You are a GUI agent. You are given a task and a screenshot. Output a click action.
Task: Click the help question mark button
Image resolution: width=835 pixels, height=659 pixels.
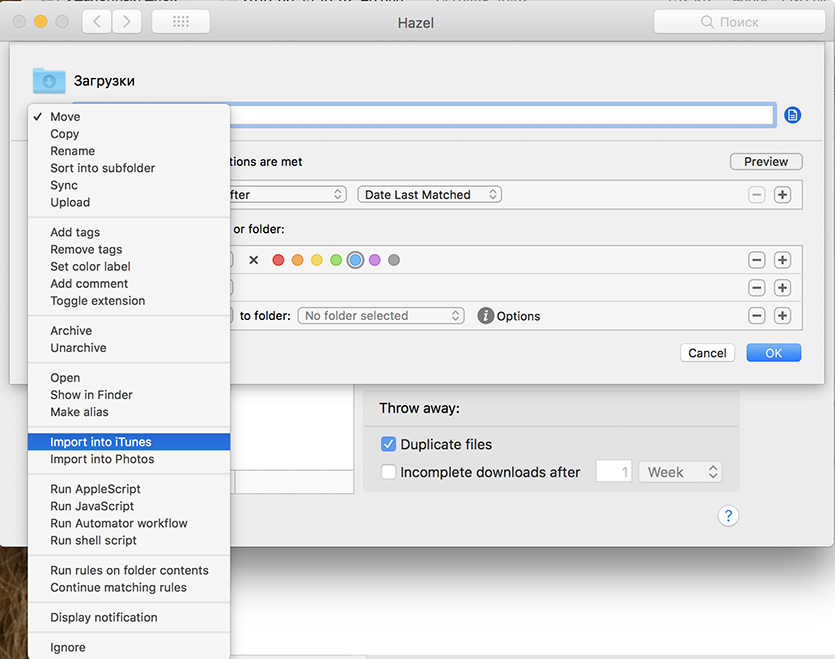(728, 516)
